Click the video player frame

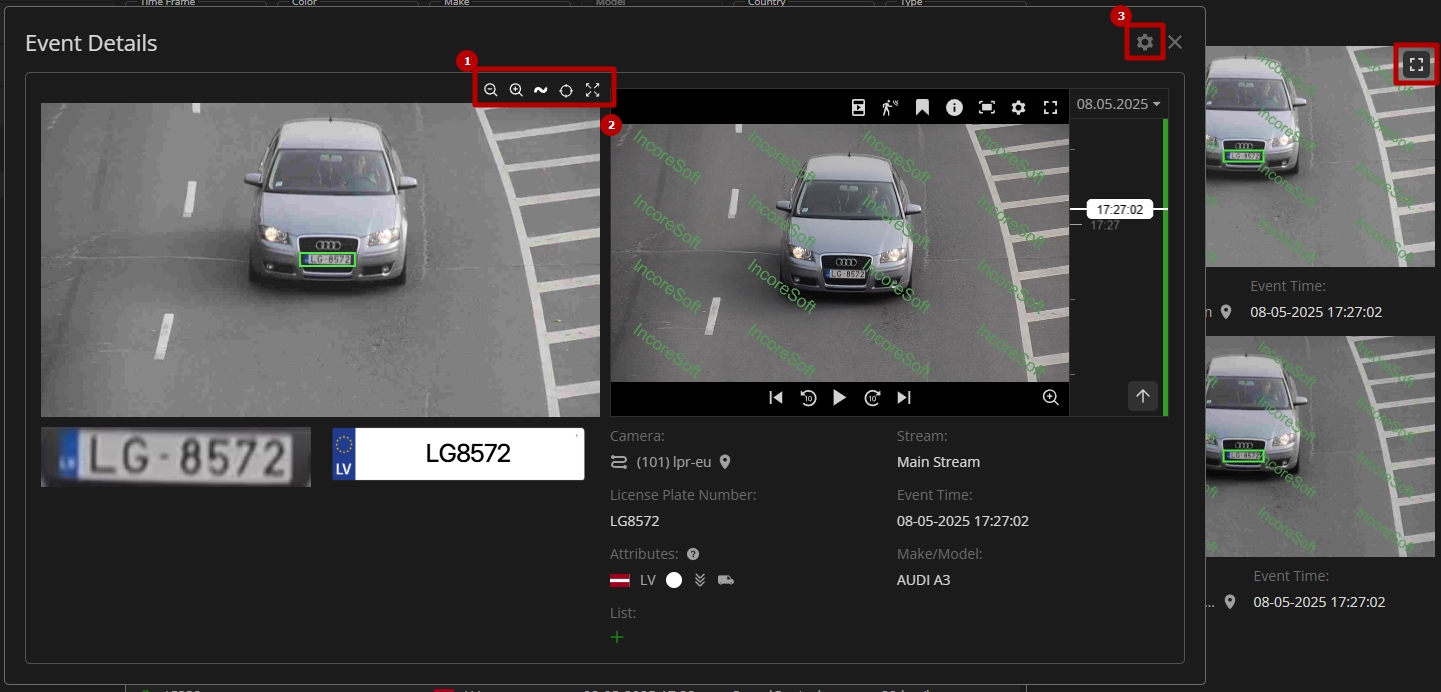pos(840,253)
